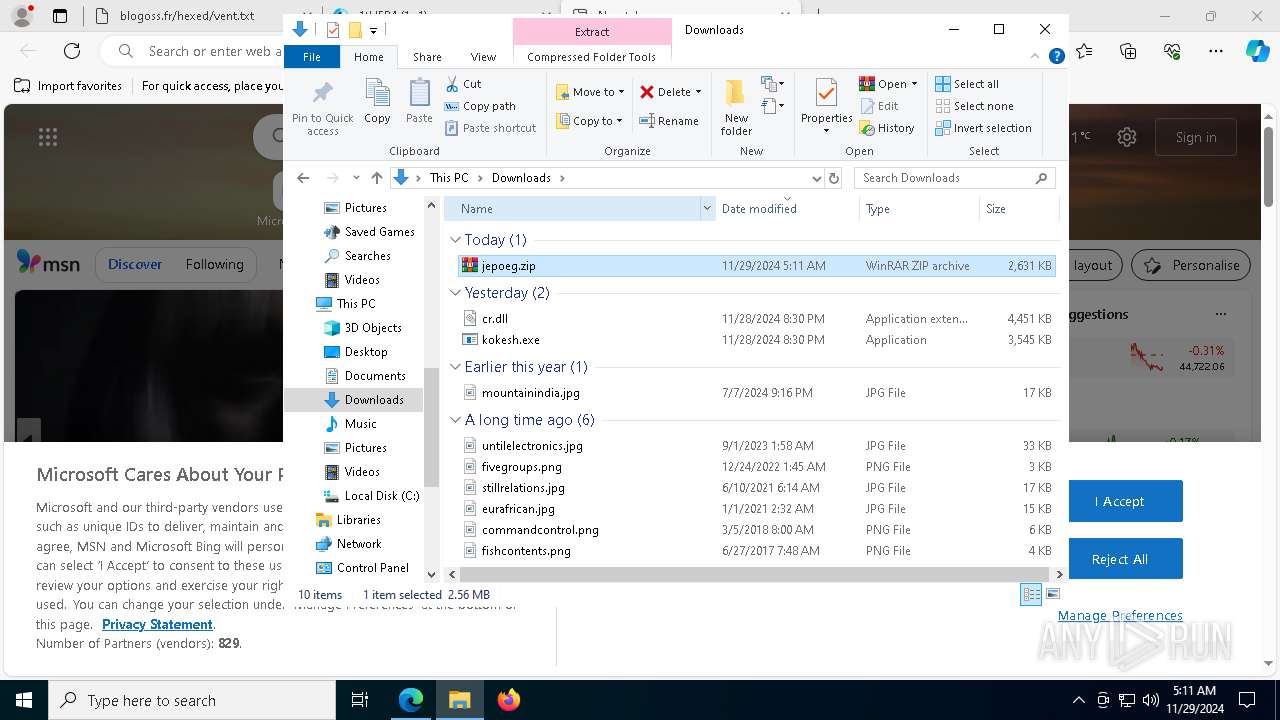Screen dimensions: 1280x720
Task: Create a New folder
Action: [x=736, y=107]
